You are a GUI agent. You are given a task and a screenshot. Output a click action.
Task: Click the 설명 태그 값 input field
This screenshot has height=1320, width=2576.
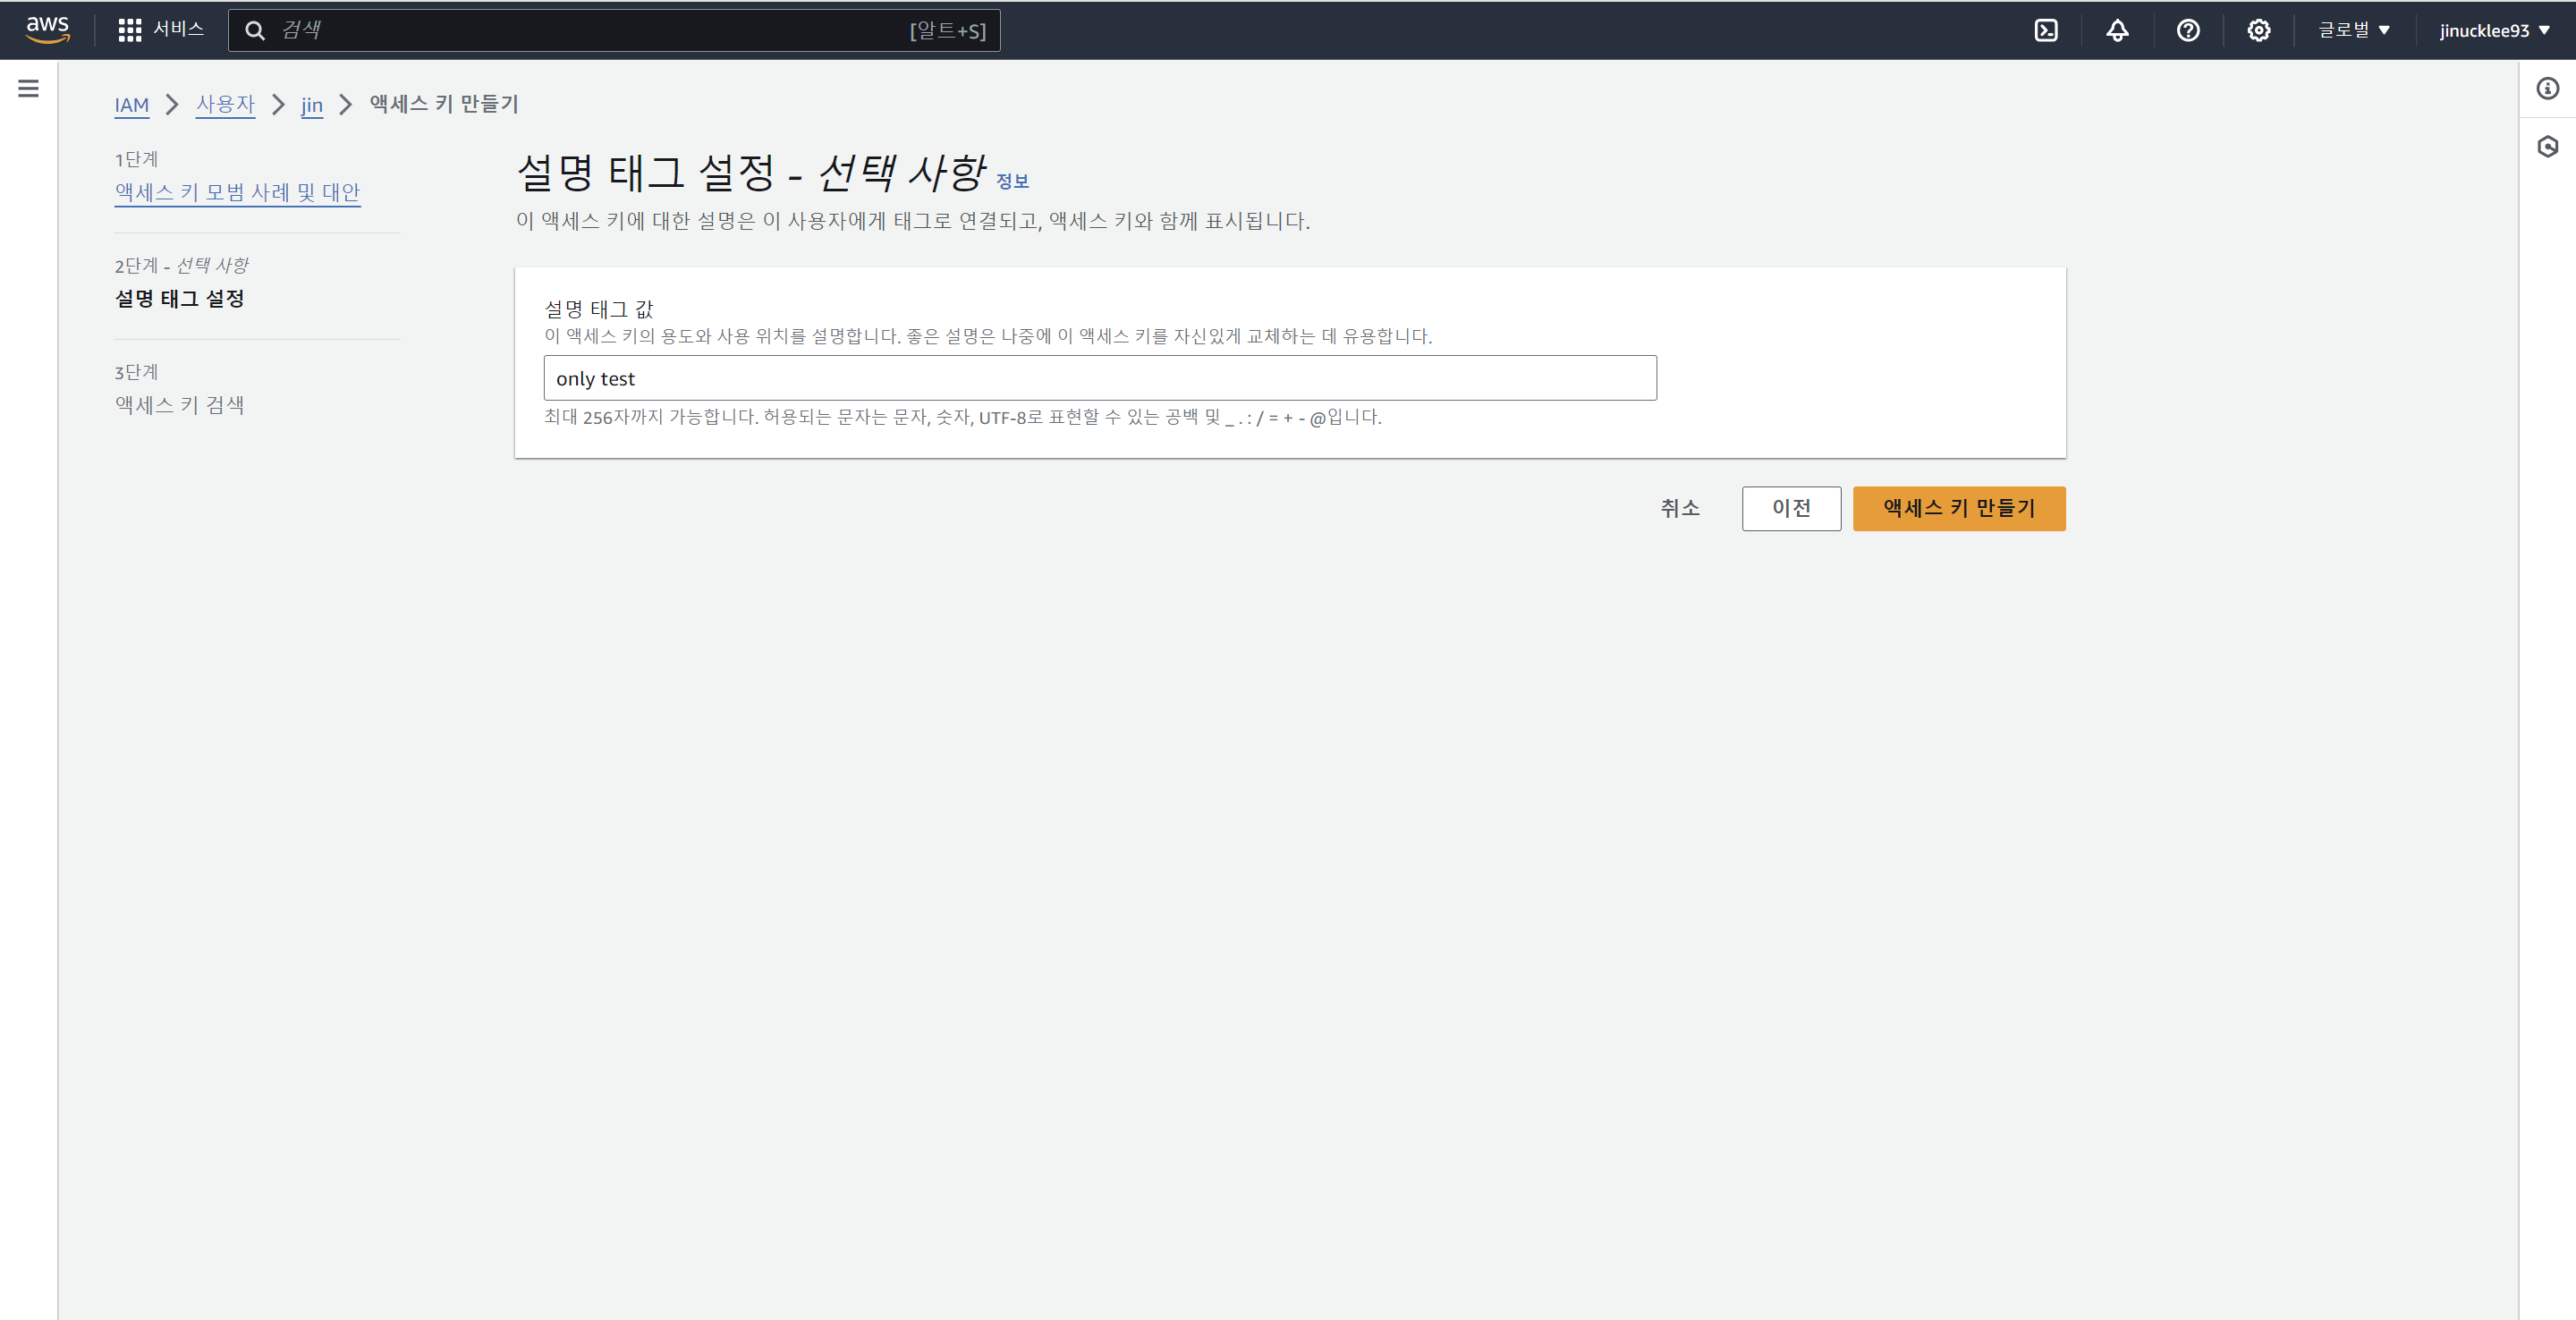[1100, 378]
